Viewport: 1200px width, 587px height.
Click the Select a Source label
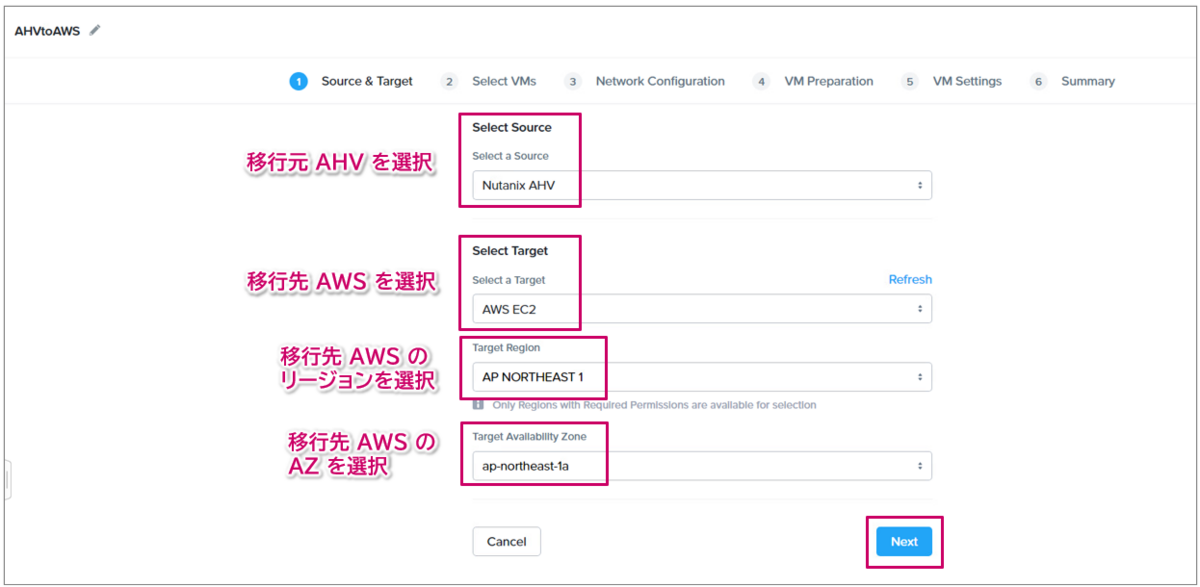[510, 156]
